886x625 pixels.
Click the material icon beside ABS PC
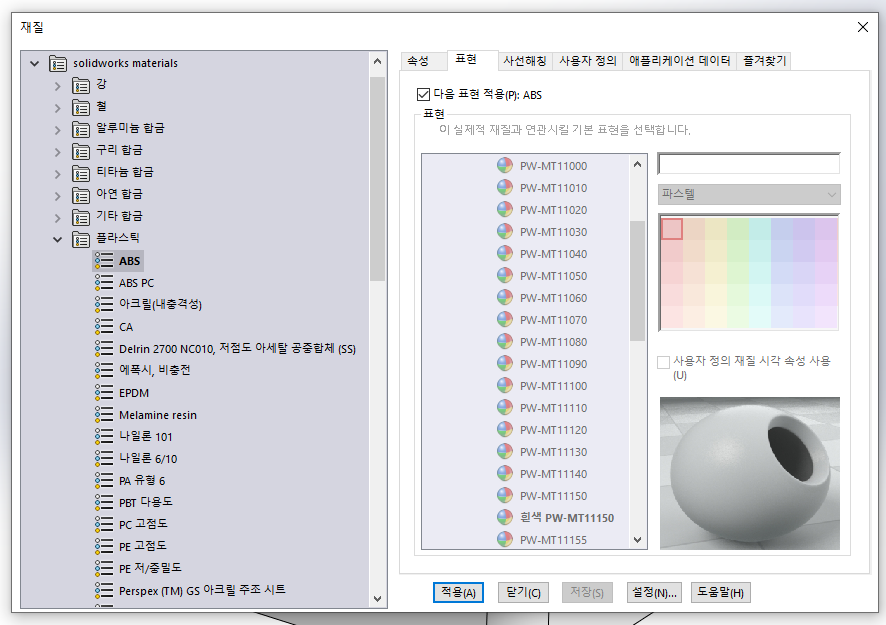click(102, 282)
